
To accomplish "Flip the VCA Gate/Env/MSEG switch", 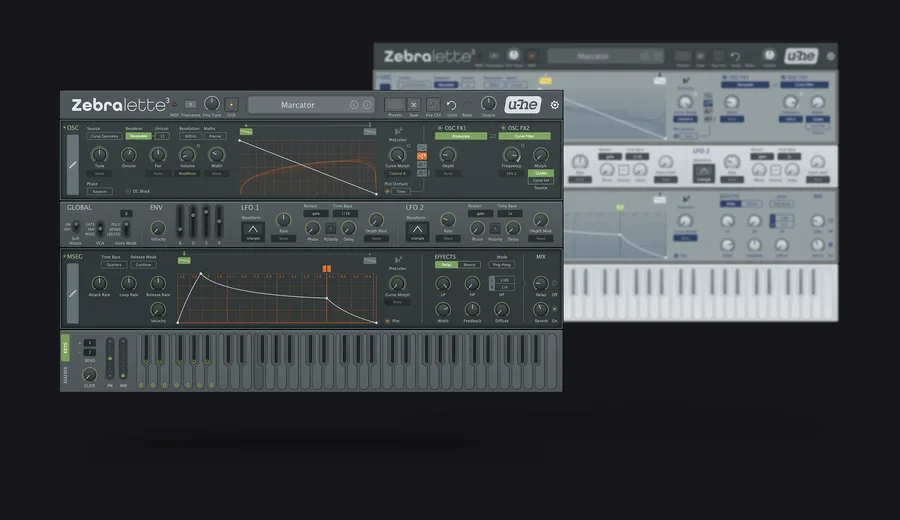I will click(100, 228).
